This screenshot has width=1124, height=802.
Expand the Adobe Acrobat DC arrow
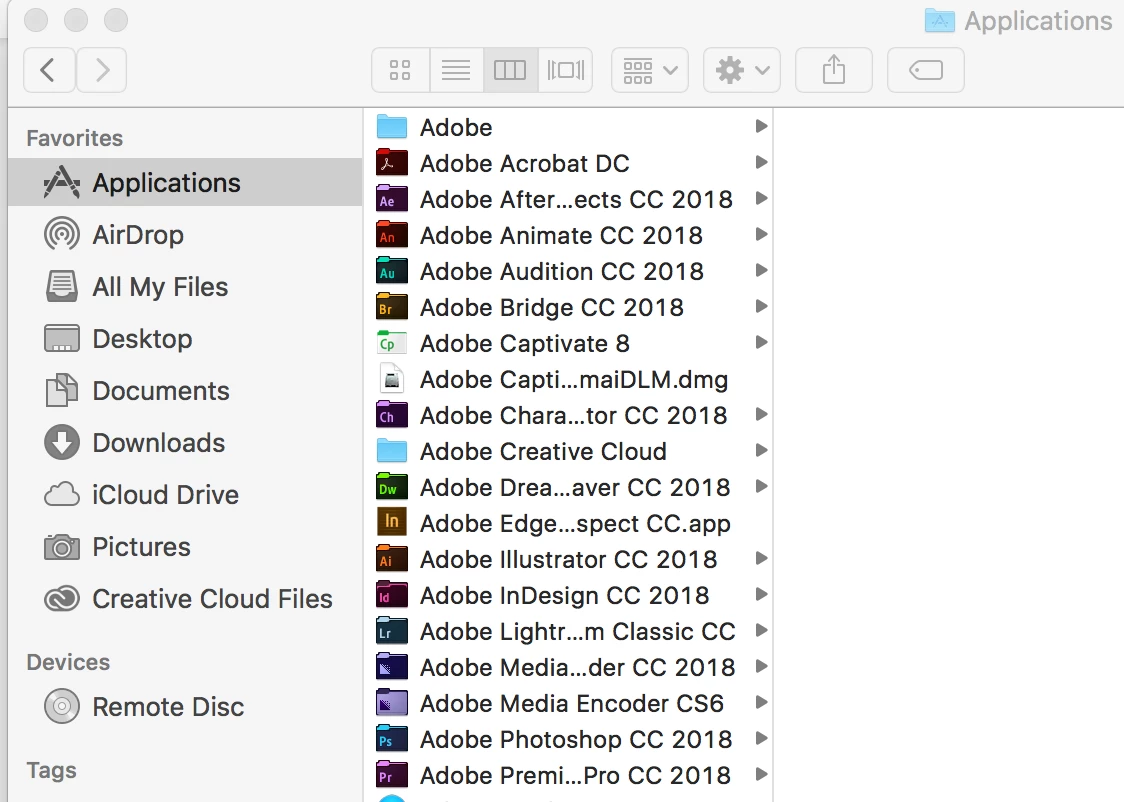click(761, 163)
